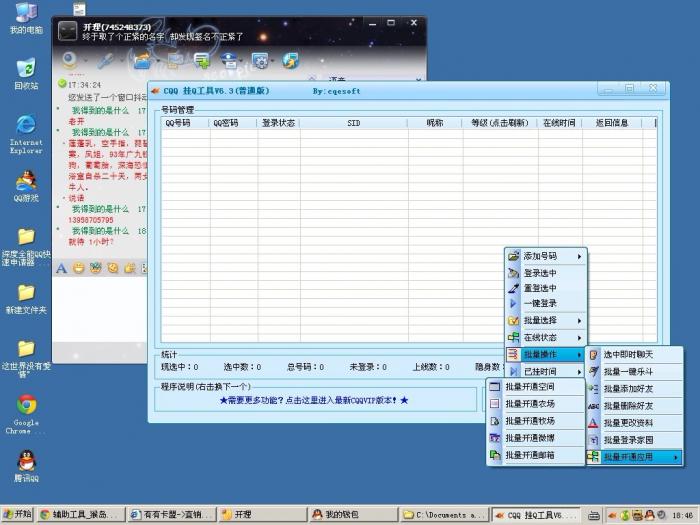The height and width of the screenshot is (525, 700).
Task: Select the QQ快速申请器 folder on desktop
Action: tap(26, 247)
